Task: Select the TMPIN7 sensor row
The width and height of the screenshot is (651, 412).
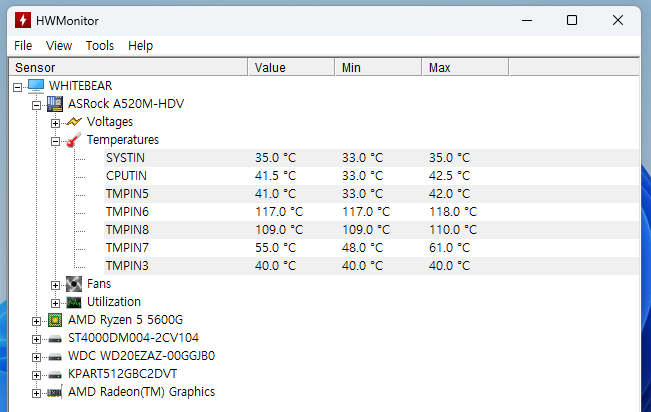Action: coord(371,248)
